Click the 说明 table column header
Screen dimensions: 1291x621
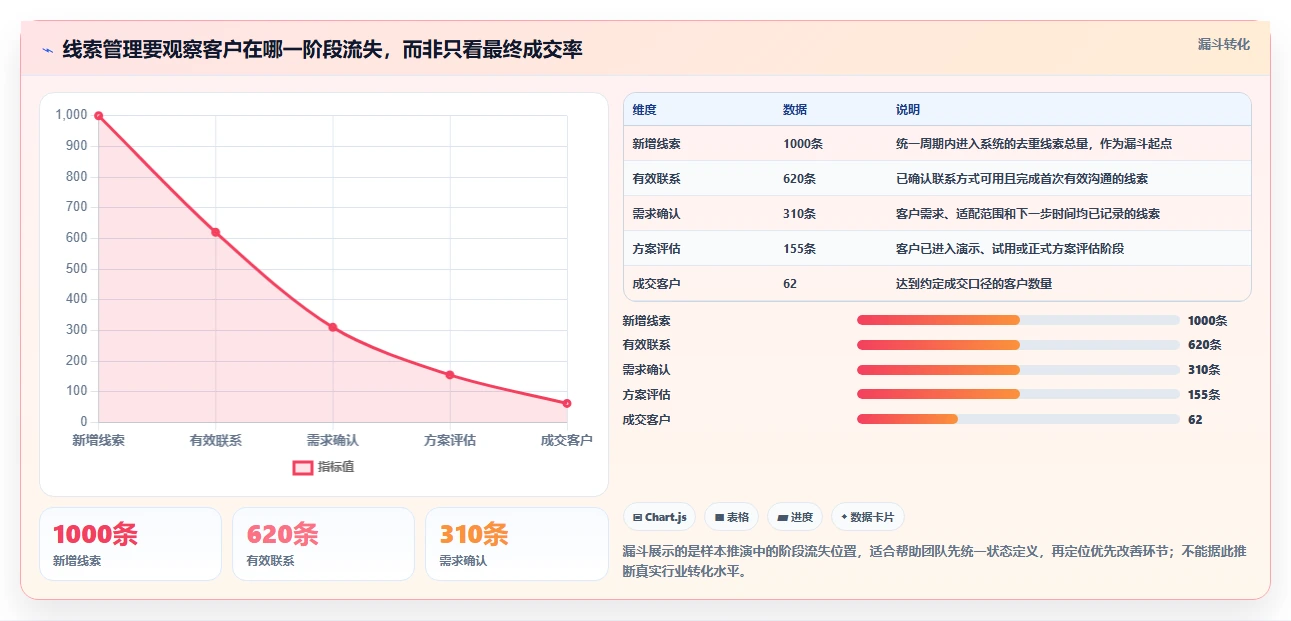pyautogui.click(x=908, y=110)
